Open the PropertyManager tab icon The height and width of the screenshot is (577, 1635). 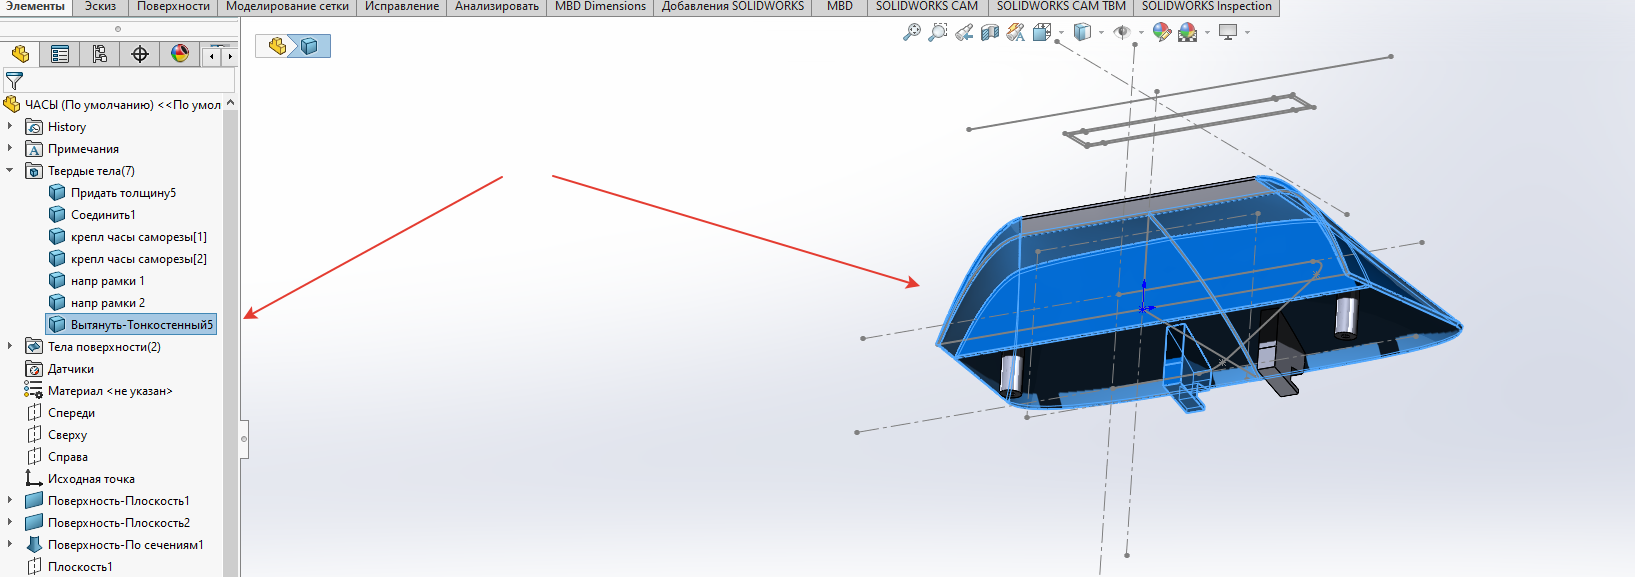point(60,54)
